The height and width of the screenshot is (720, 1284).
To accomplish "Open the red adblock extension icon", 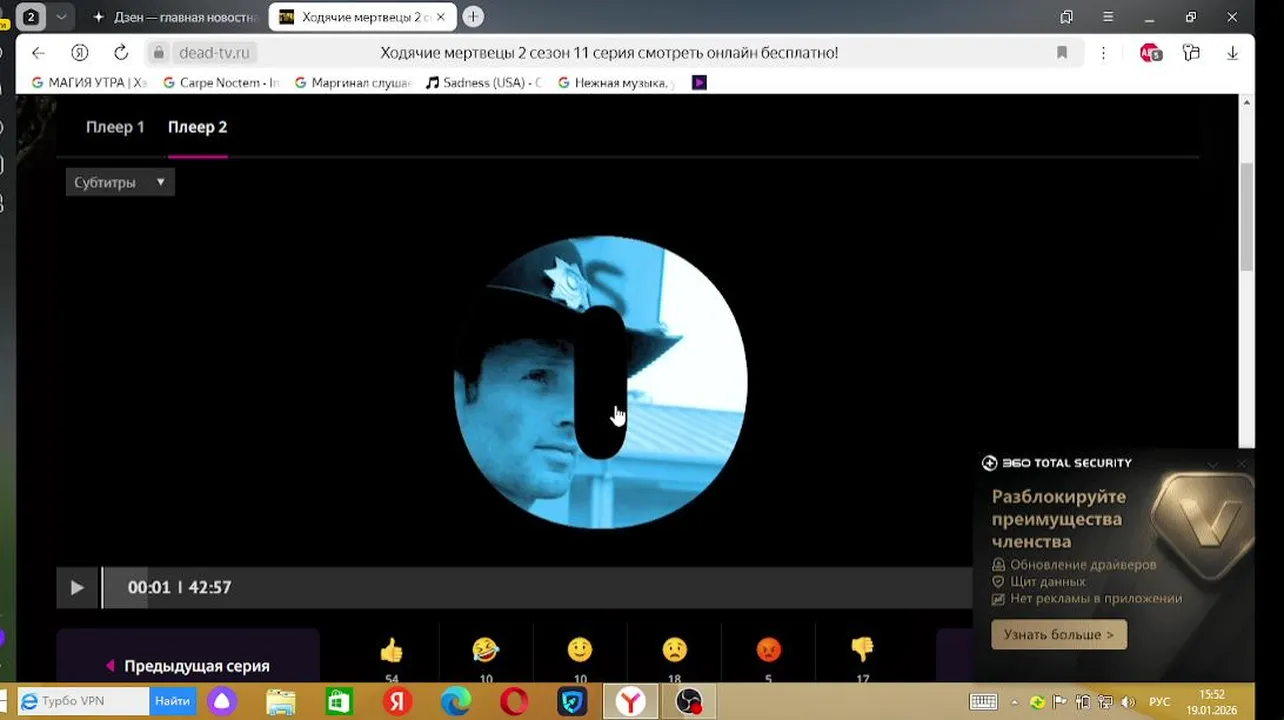I will [1151, 53].
